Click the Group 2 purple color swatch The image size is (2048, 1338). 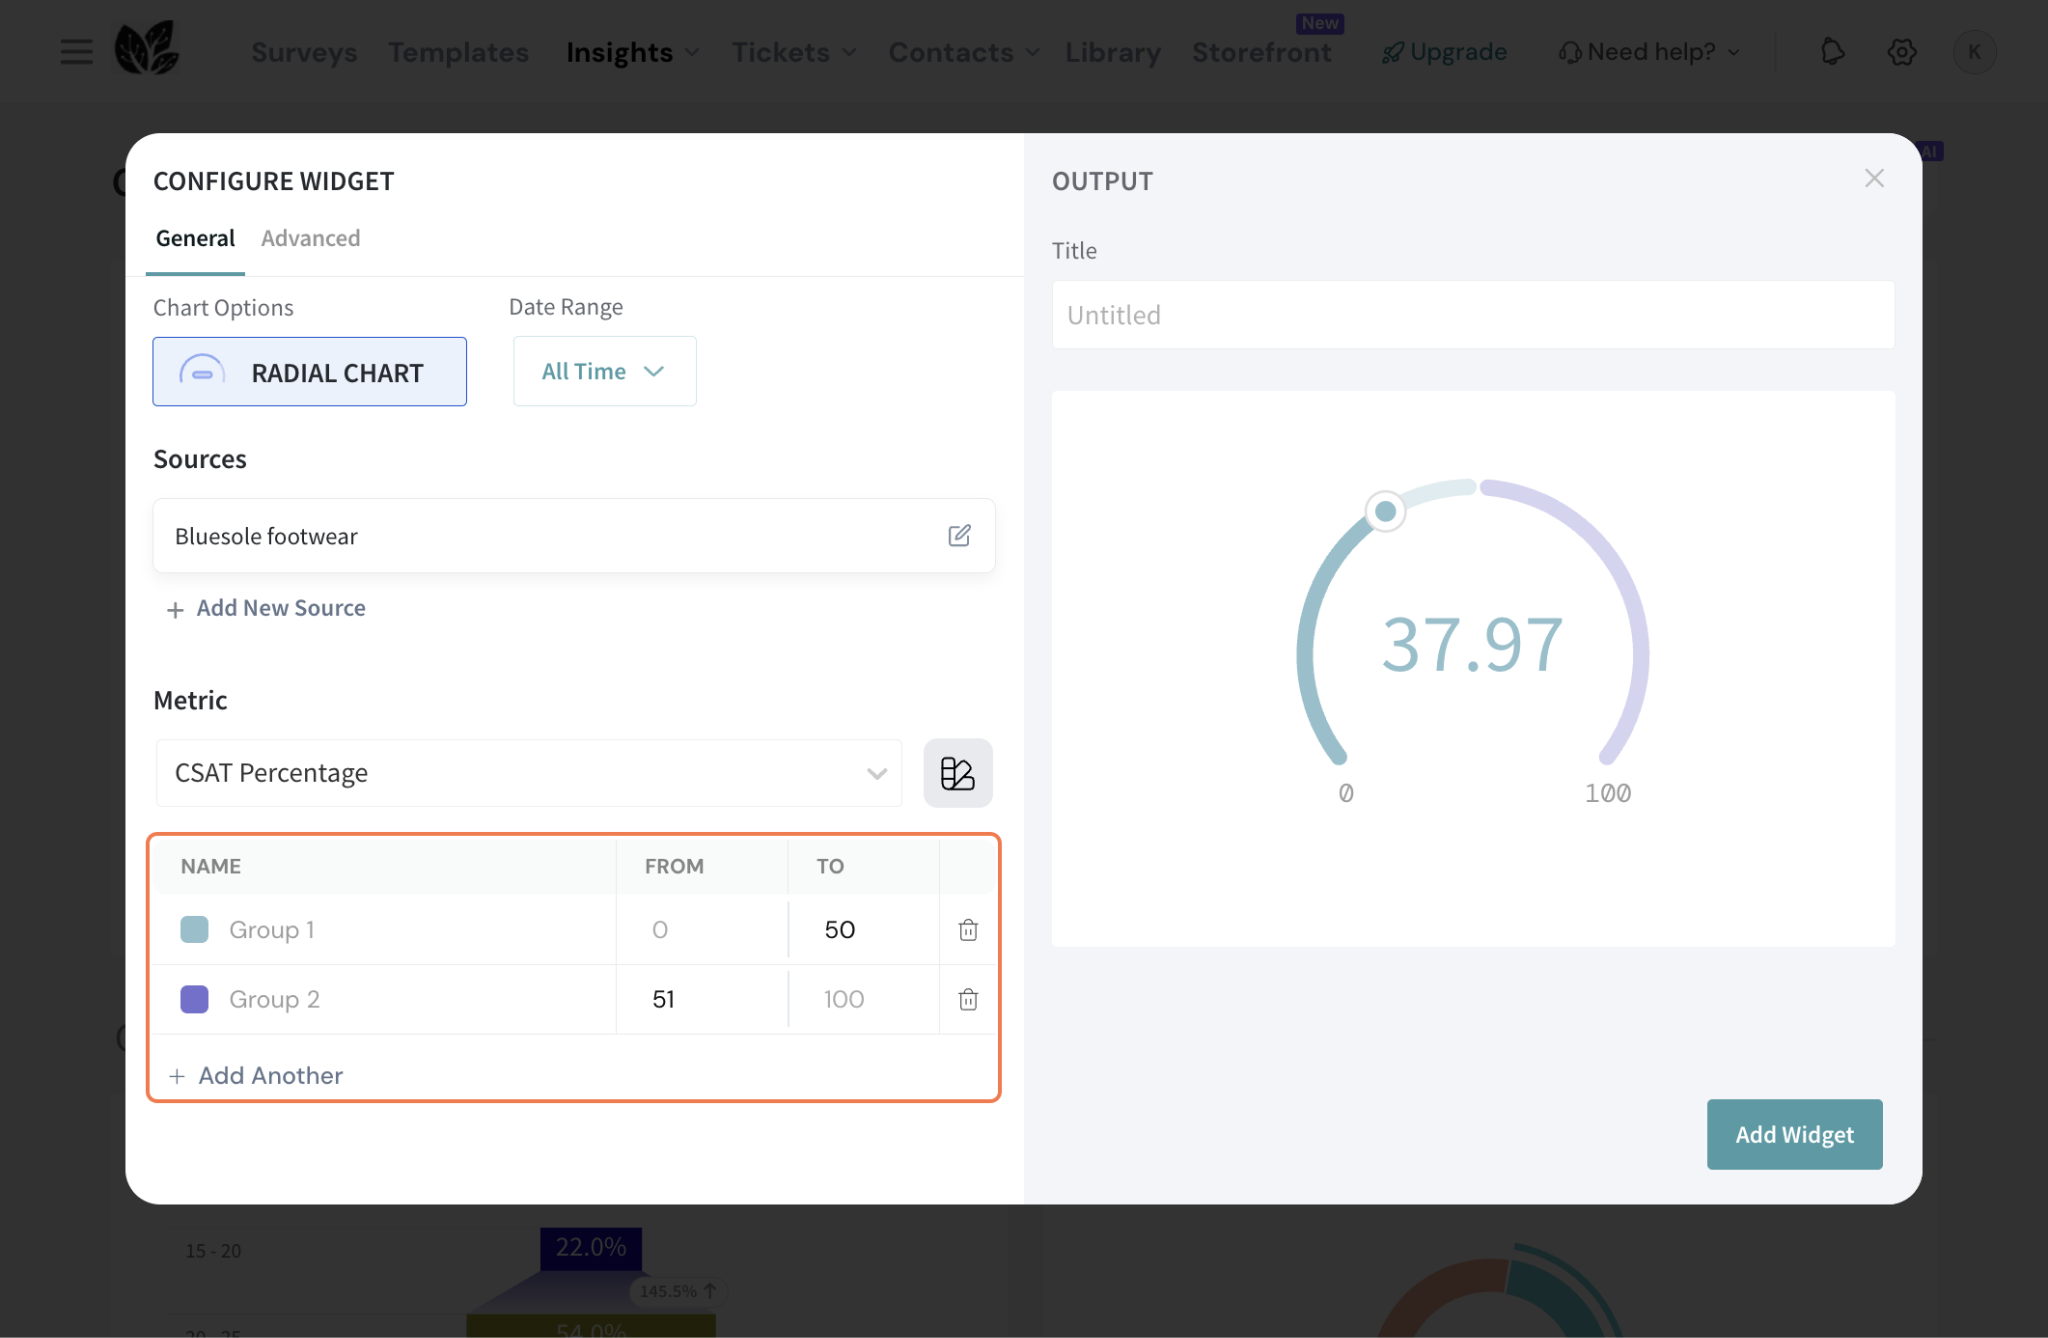point(194,999)
